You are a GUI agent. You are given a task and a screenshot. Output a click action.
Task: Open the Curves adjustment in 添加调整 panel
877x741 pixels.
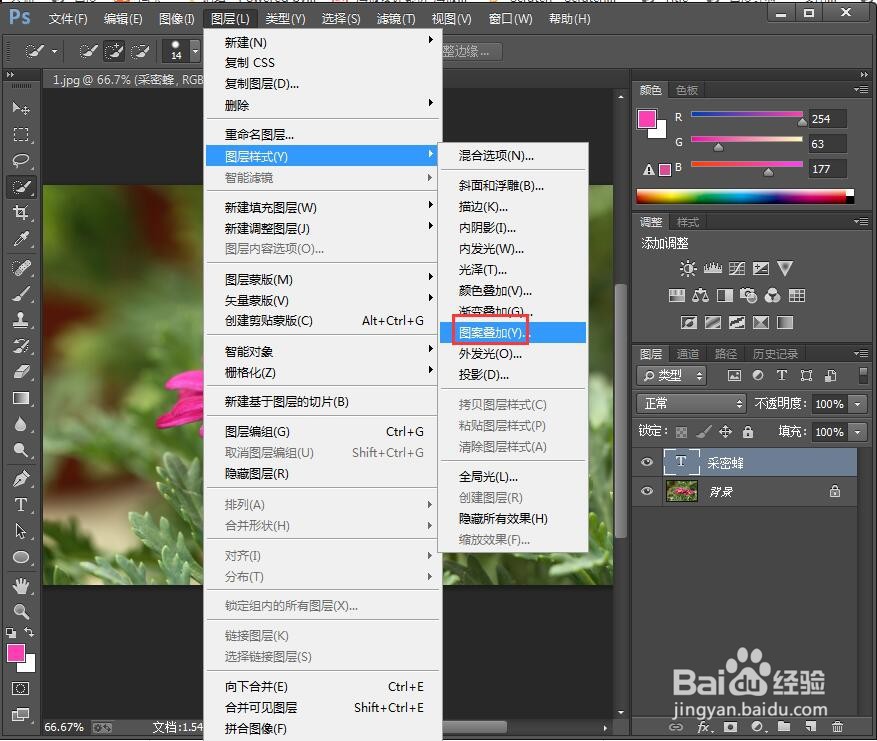point(737,269)
